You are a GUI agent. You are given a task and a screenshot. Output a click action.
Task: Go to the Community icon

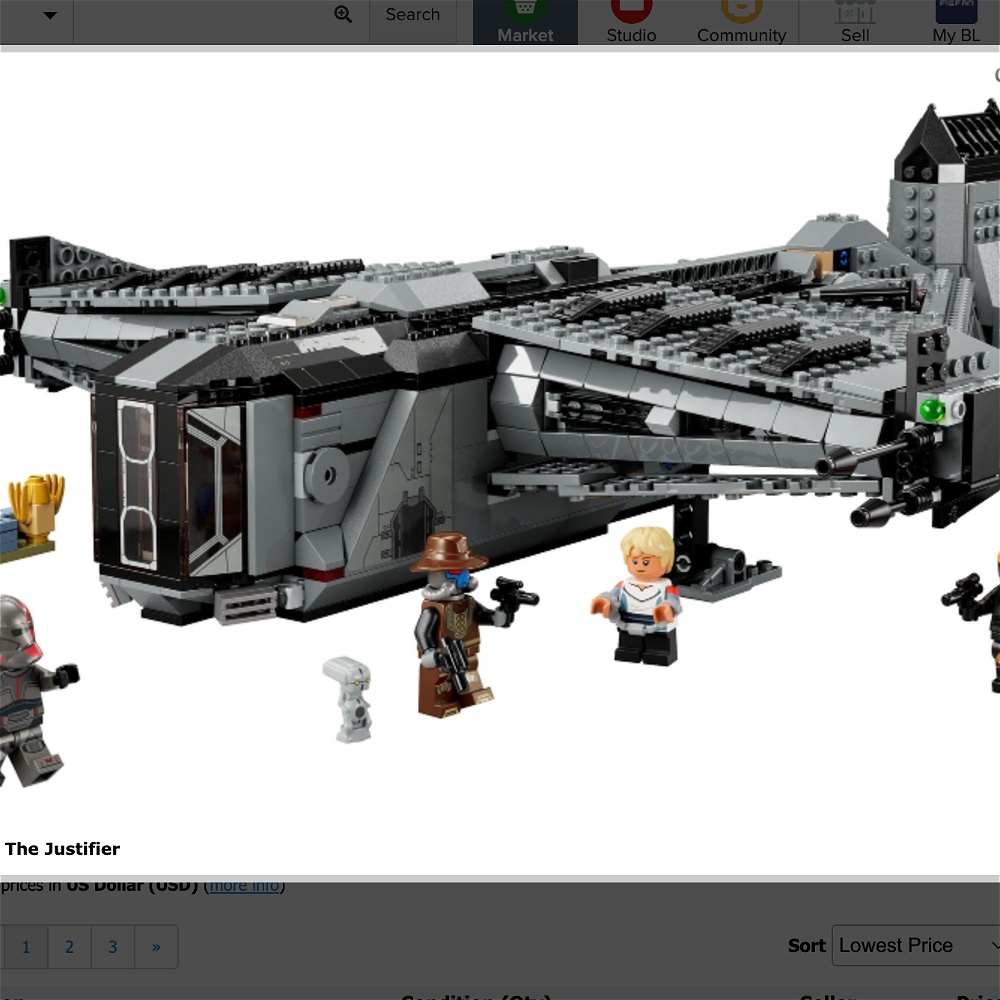click(741, 22)
